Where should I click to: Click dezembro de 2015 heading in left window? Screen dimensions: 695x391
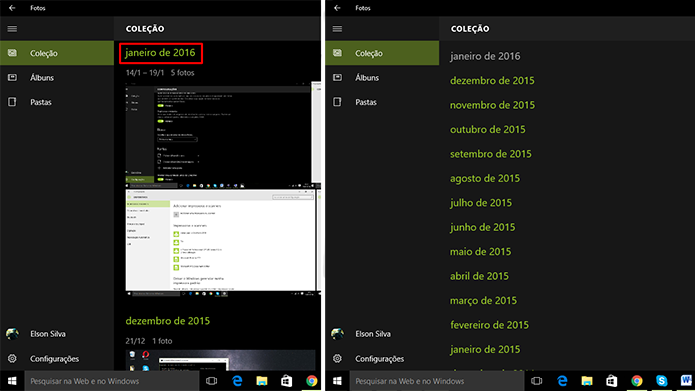click(168, 321)
